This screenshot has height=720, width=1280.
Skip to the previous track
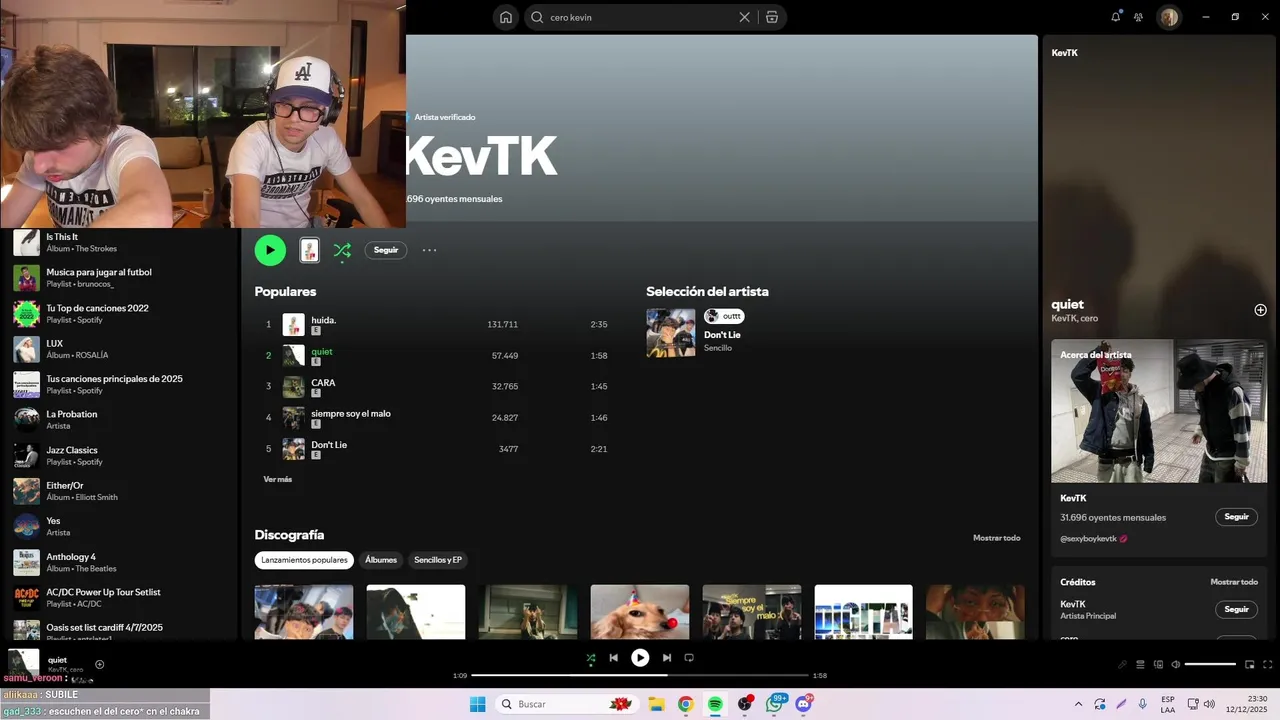click(614, 658)
